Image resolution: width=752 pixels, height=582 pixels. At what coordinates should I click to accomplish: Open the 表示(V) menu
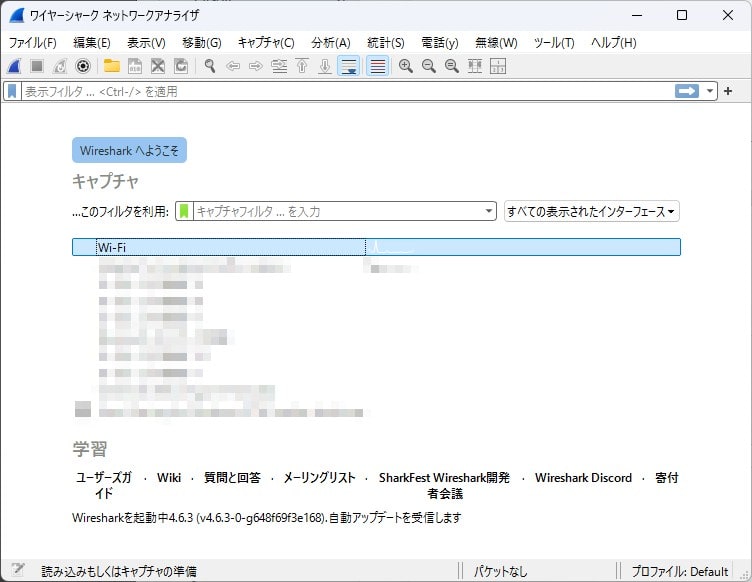(146, 43)
